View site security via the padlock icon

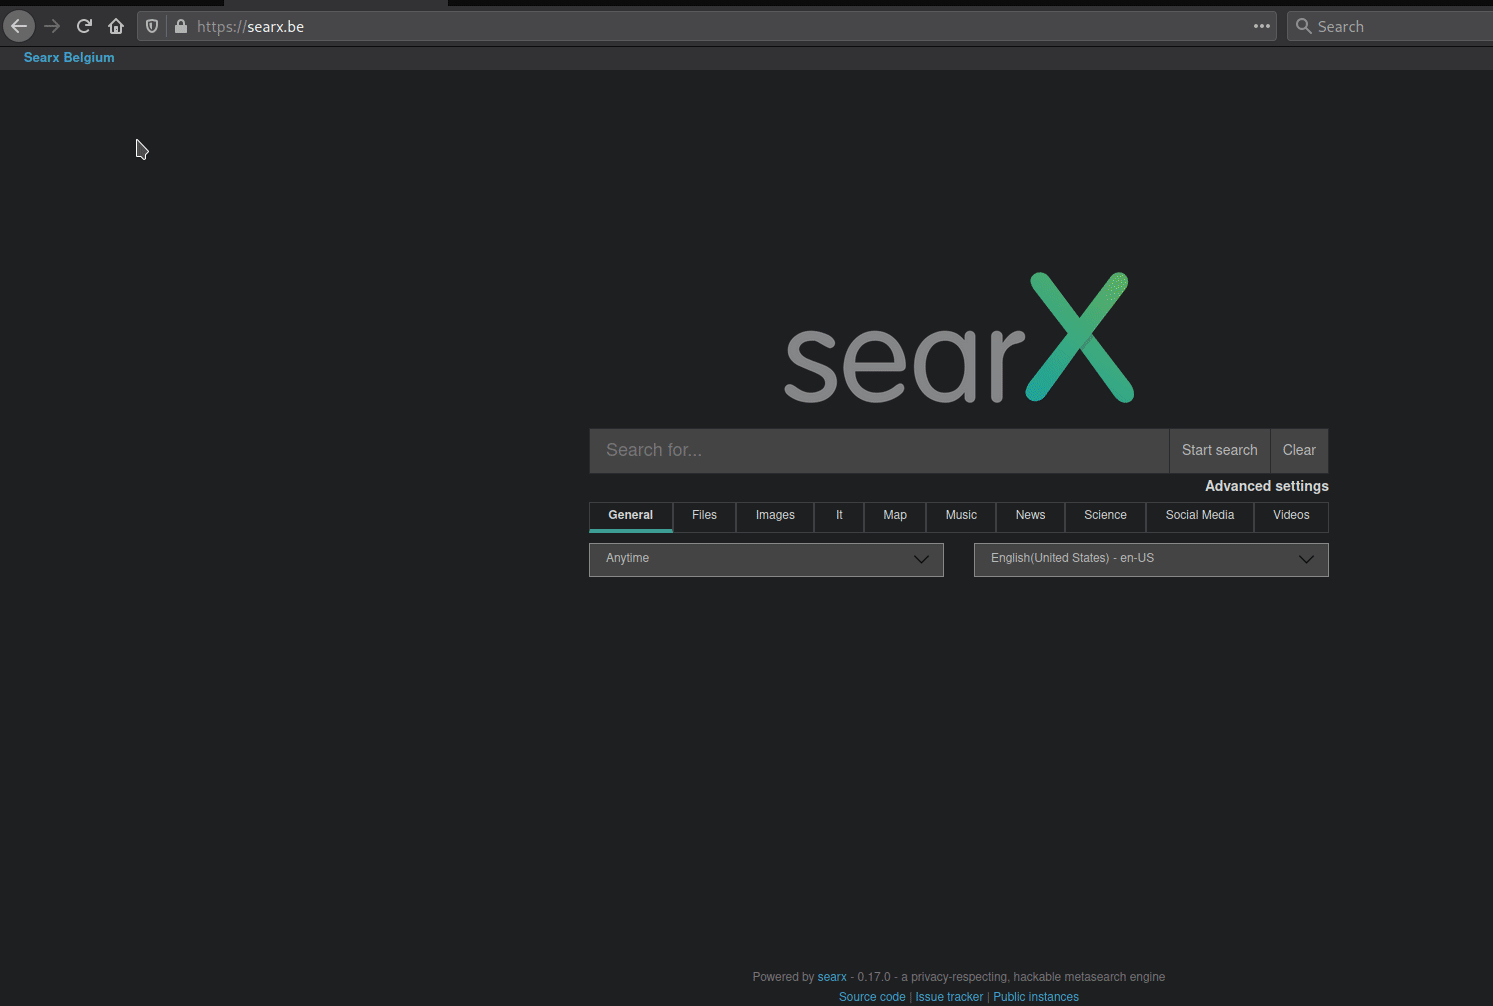tap(180, 26)
